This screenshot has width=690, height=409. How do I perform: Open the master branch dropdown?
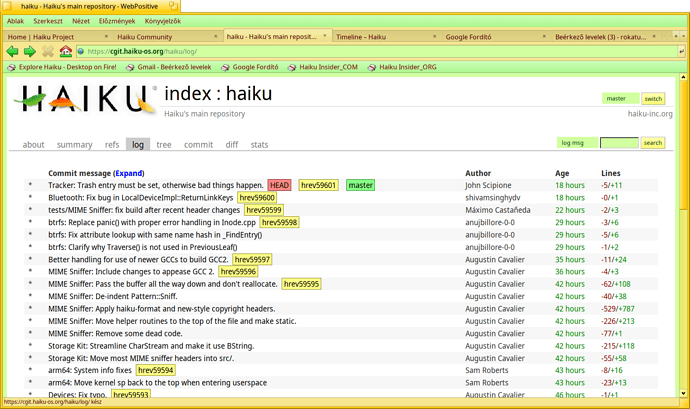click(x=620, y=99)
